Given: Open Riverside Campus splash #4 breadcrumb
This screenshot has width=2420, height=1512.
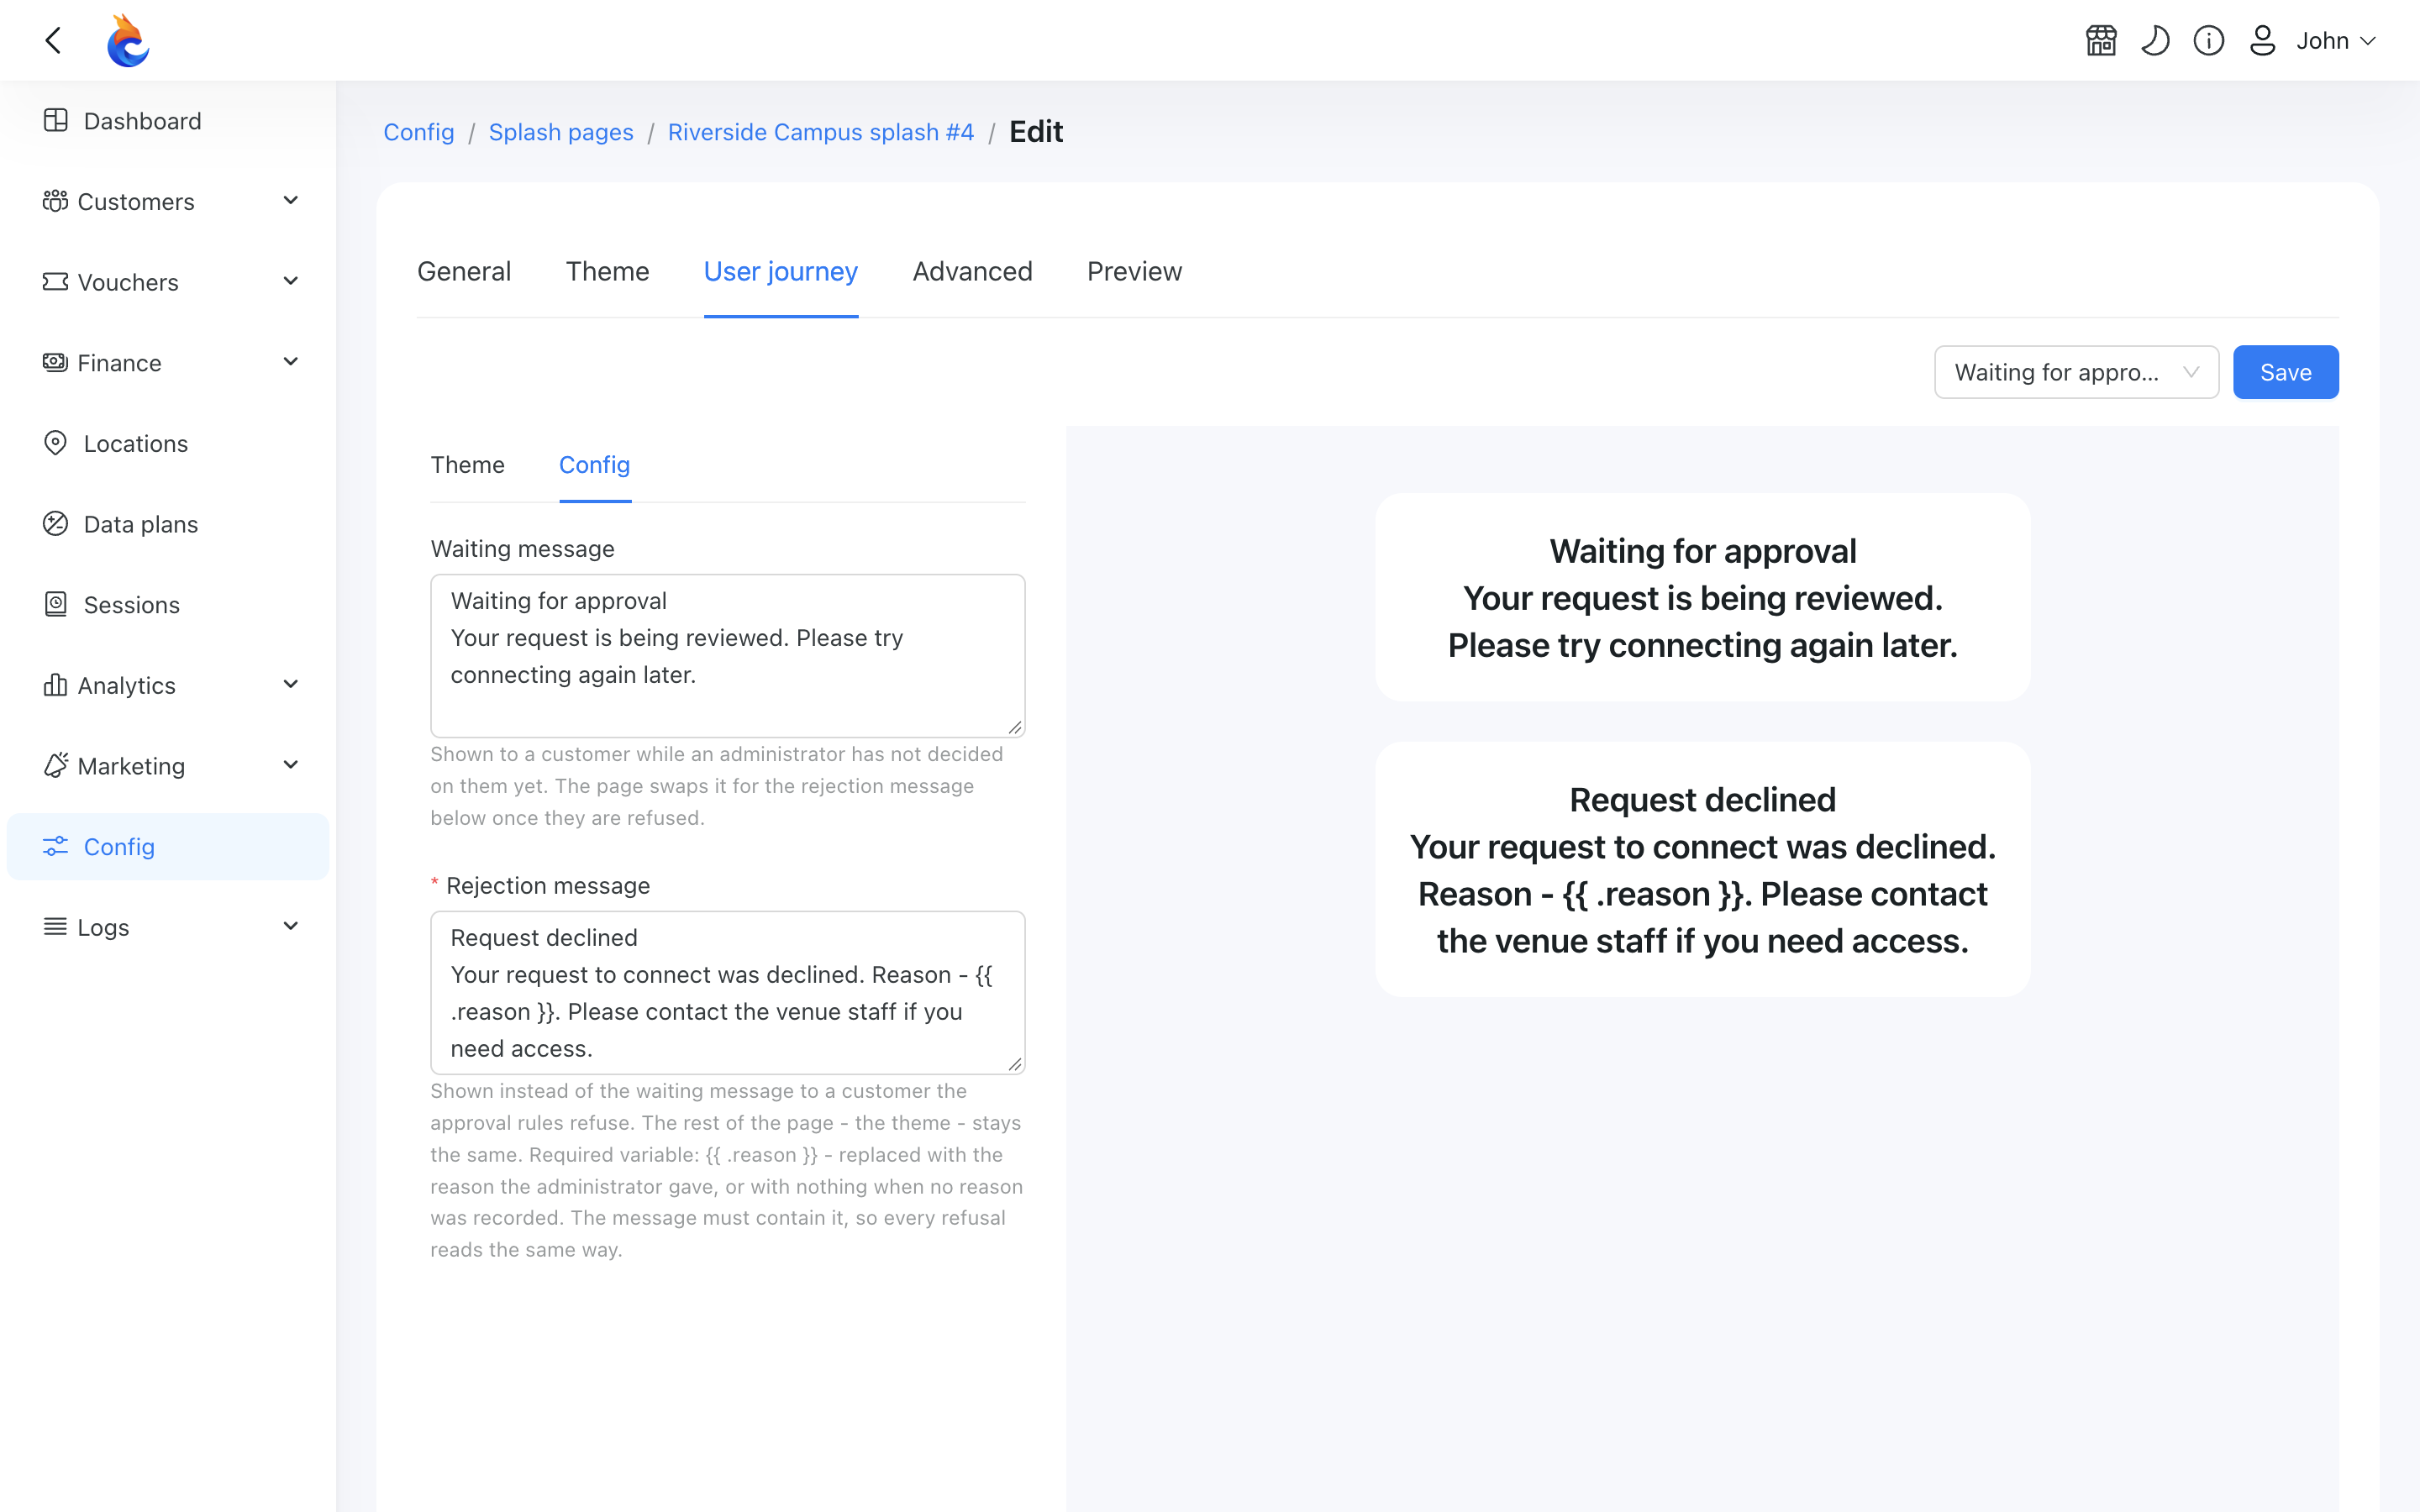Looking at the screenshot, I should point(821,132).
